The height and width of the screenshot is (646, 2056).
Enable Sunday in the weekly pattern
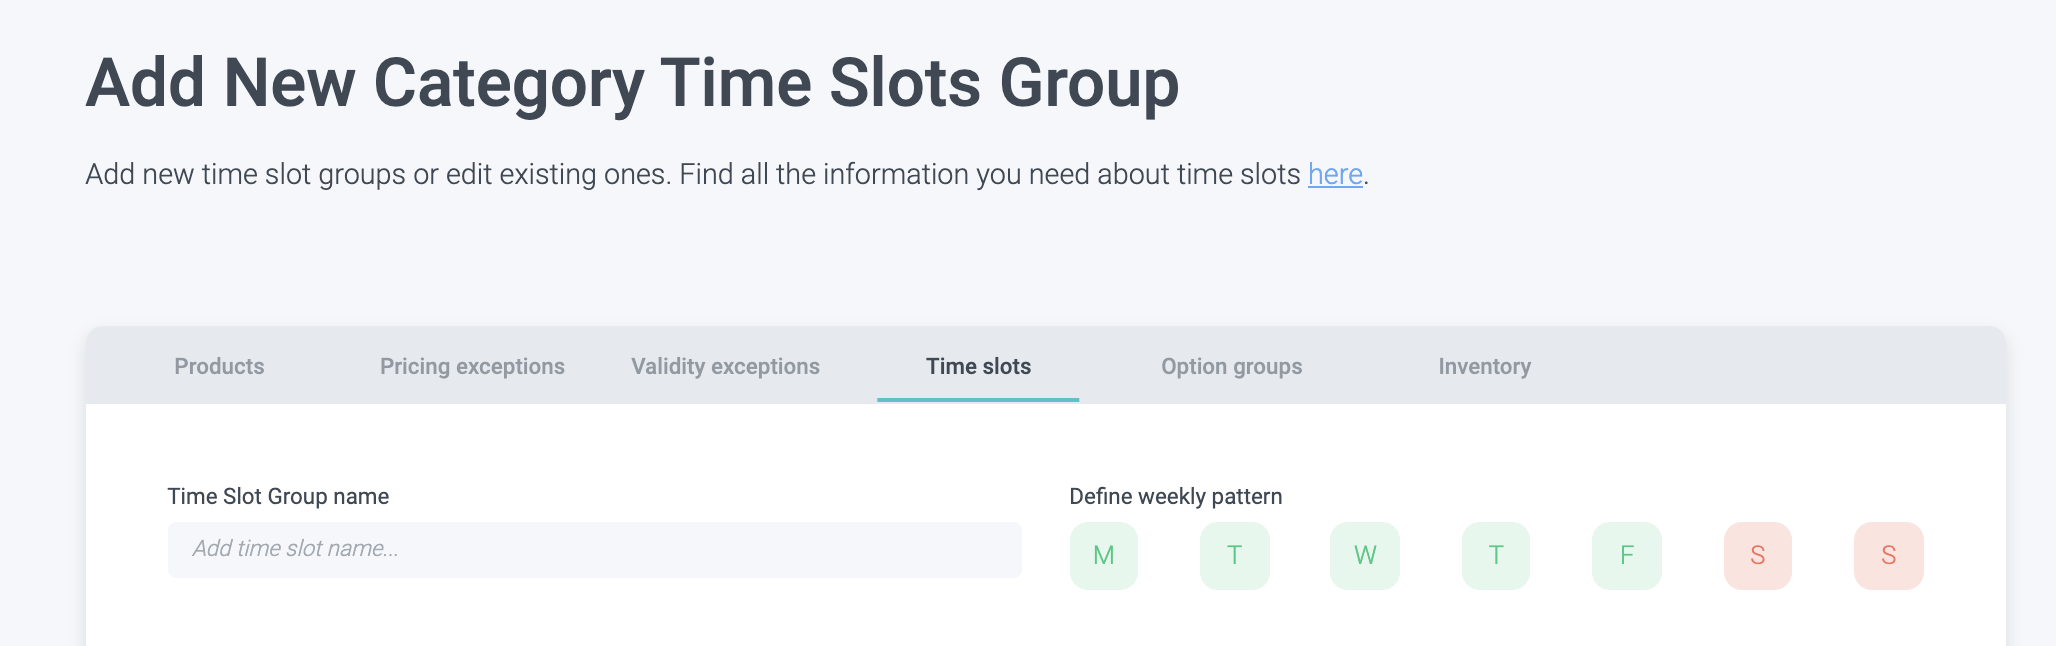point(1888,555)
